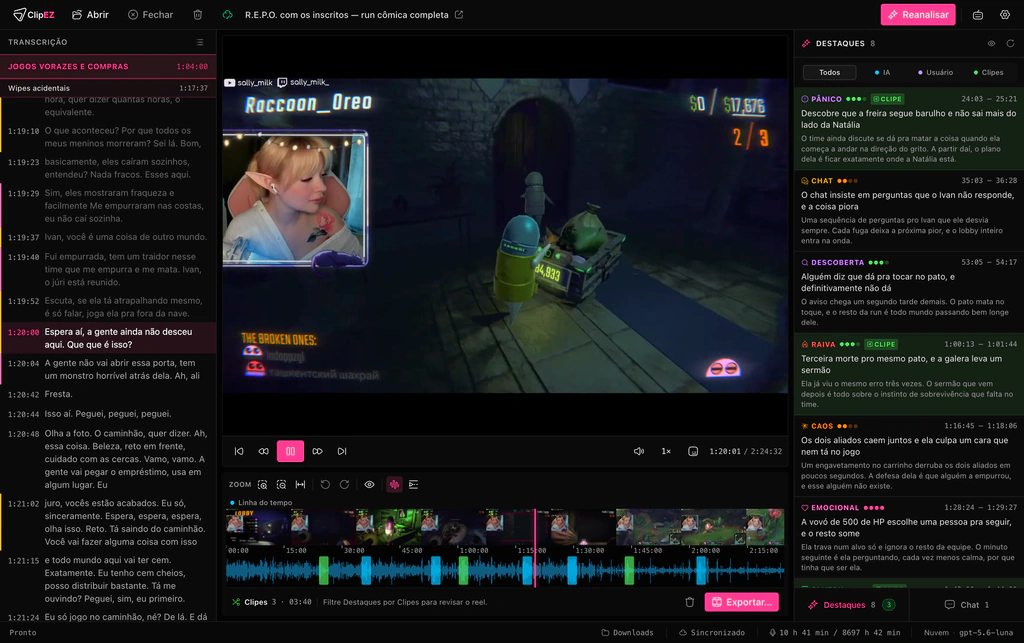Viewport: 1024px width, 643px height.
Task: Toggle picture-in-picture mode icon in player
Action: coord(693,451)
